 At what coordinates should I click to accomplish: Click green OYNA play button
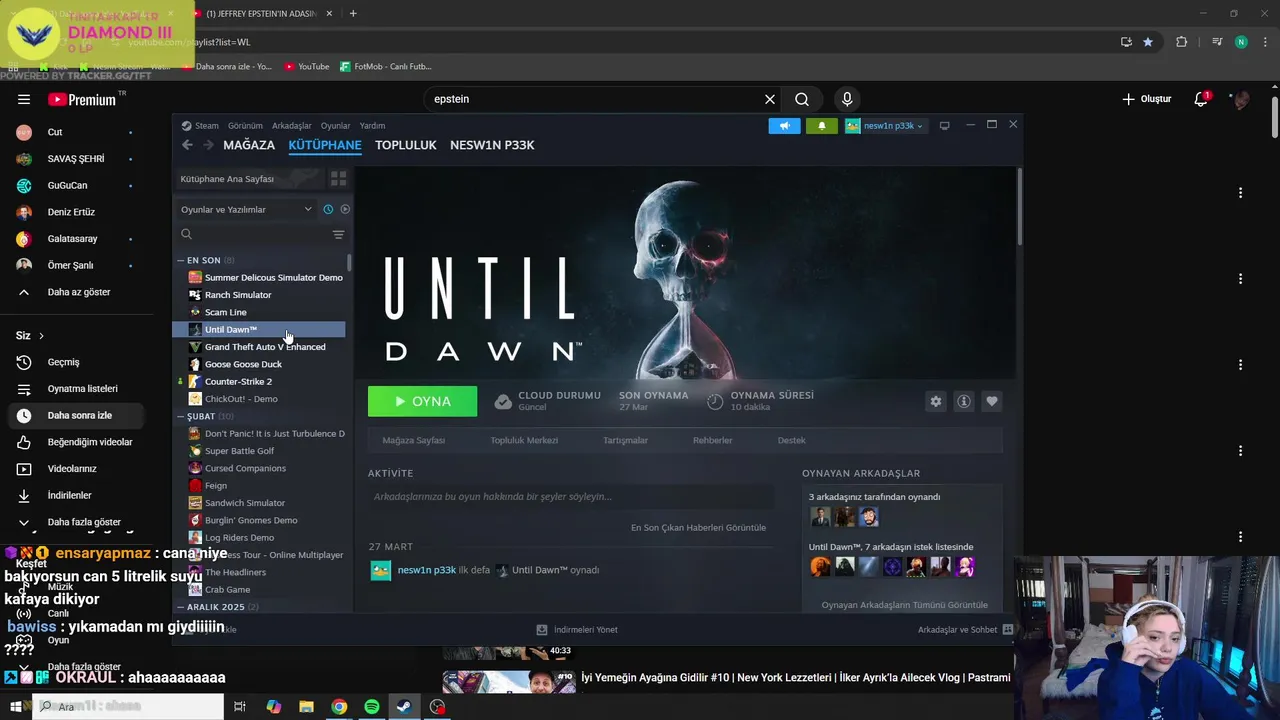(x=422, y=401)
